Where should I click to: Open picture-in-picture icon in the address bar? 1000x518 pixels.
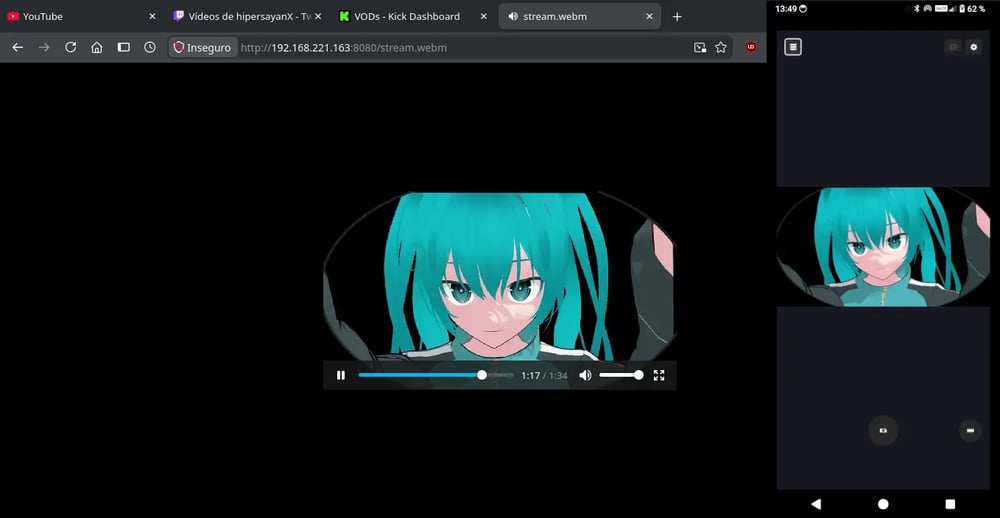(x=700, y=48)
